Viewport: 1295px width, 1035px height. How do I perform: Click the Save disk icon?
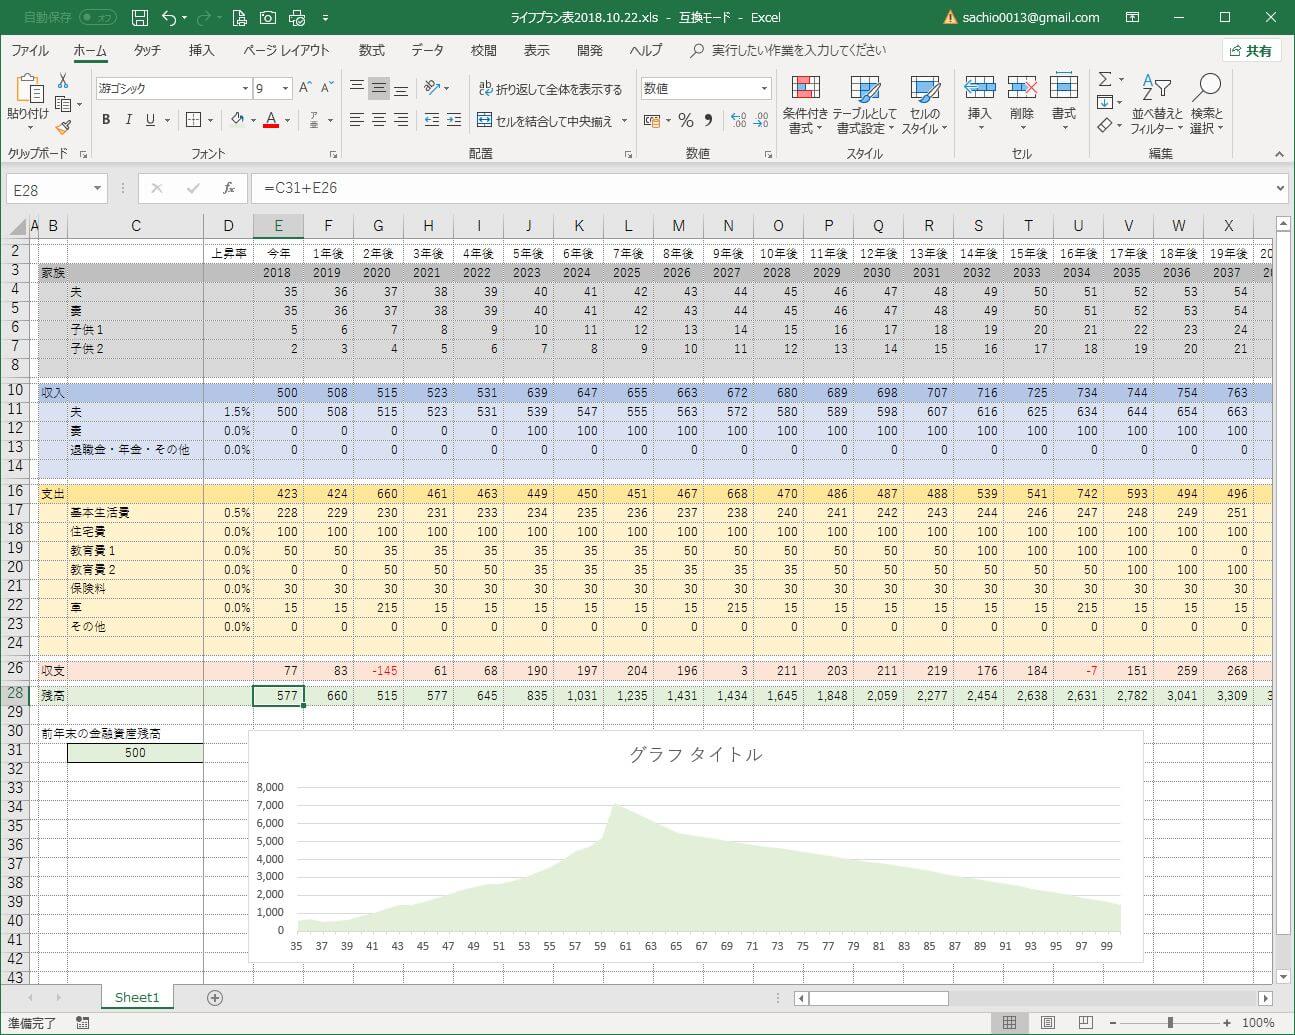[140, 17]
